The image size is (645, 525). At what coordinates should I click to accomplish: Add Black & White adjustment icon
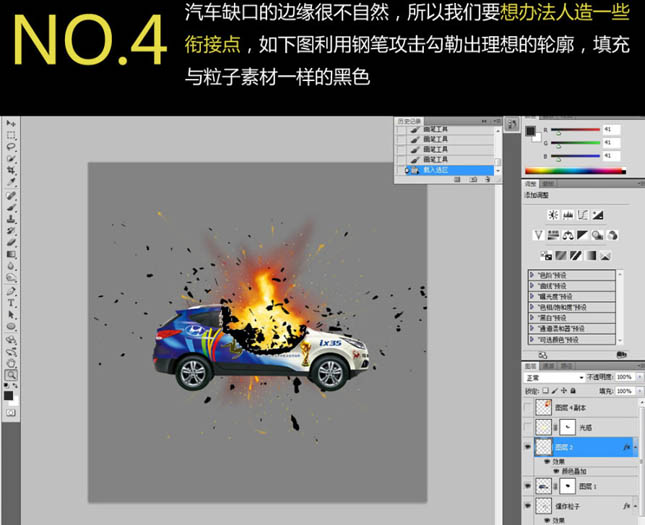(x=582, y=235)
